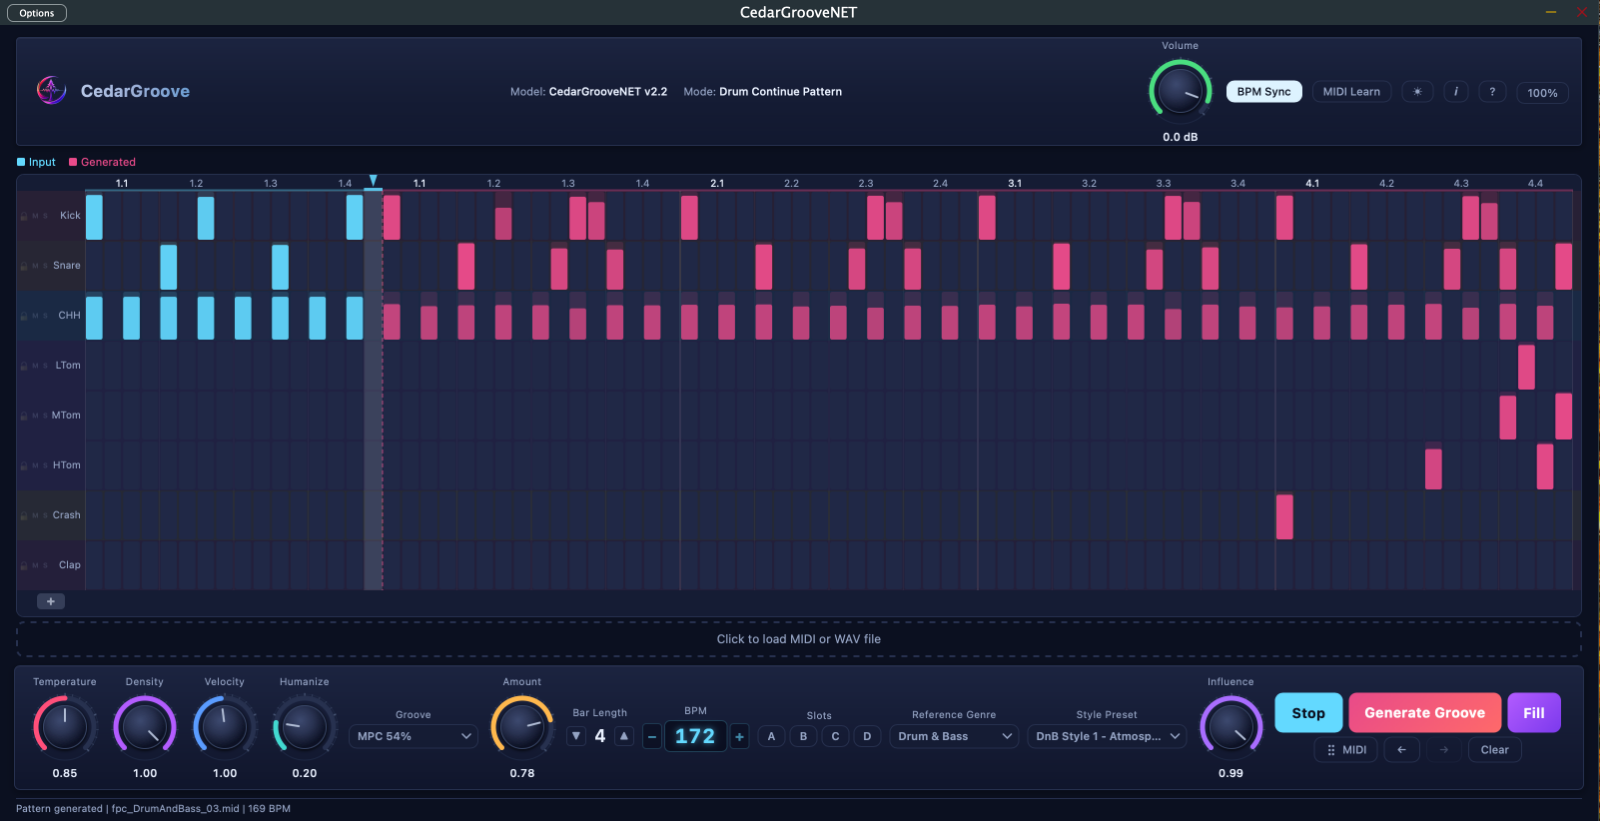Click bar 2.1 on the timeline ruler
1600x821 pixels.
point(717,184)
